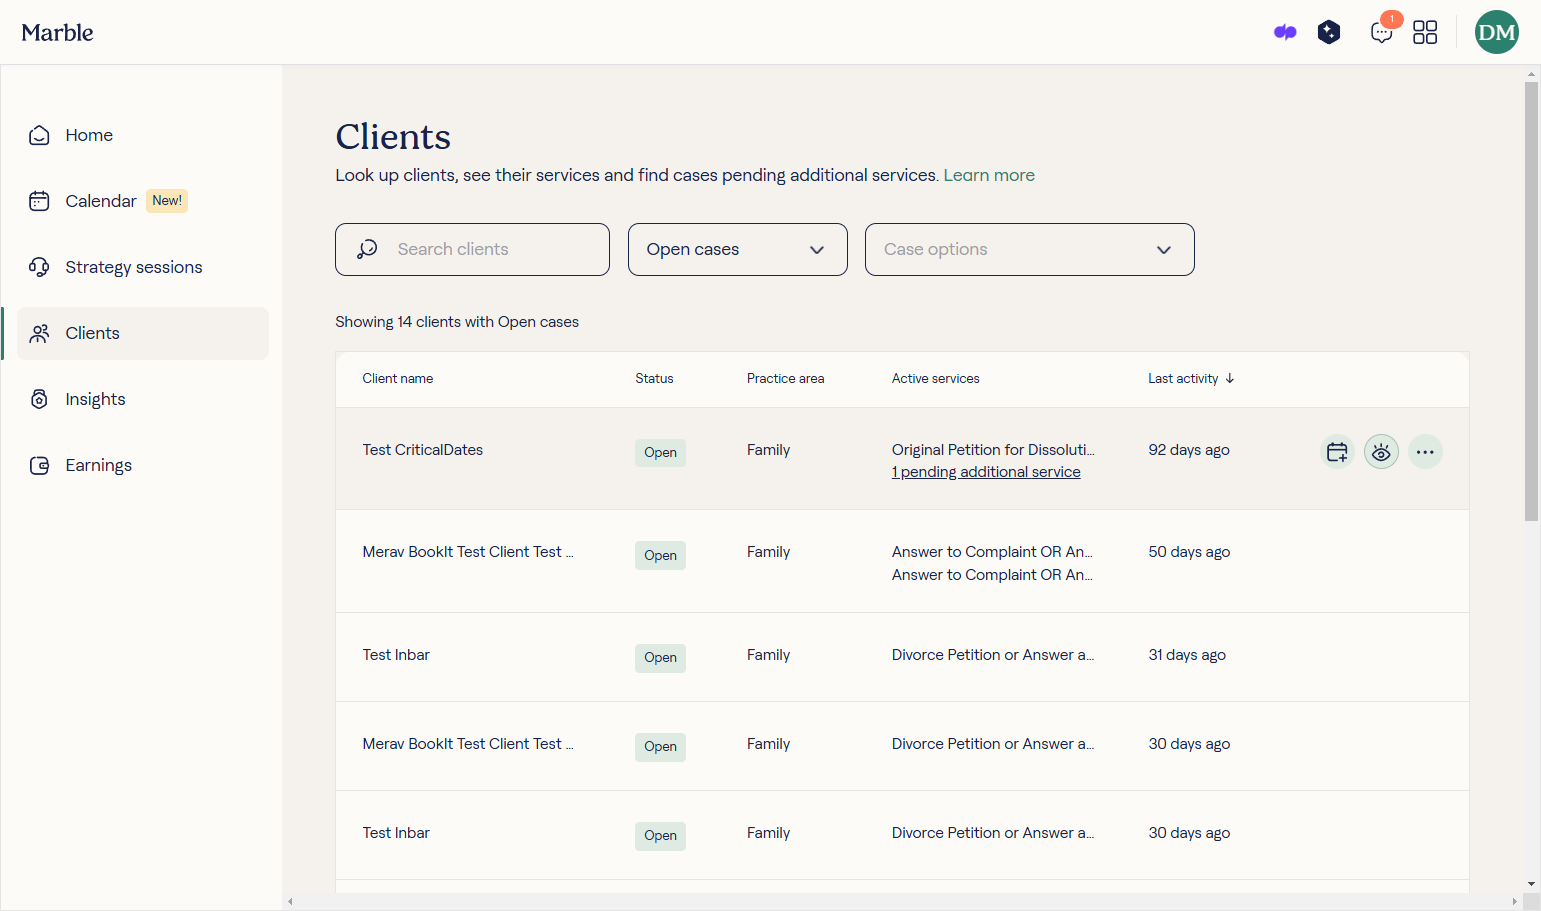Click the Original Petition for Dissoluti… service text
The height and width of the screenshot is (911, 1541).
993,450
